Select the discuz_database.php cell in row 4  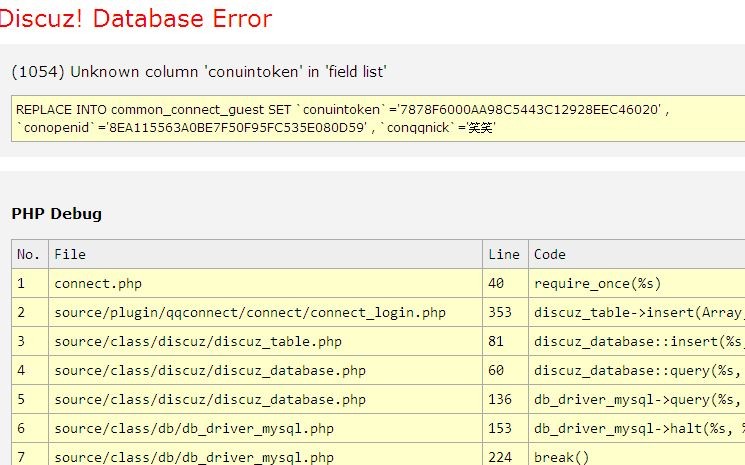pyautogui.click(x=265, y=370)
